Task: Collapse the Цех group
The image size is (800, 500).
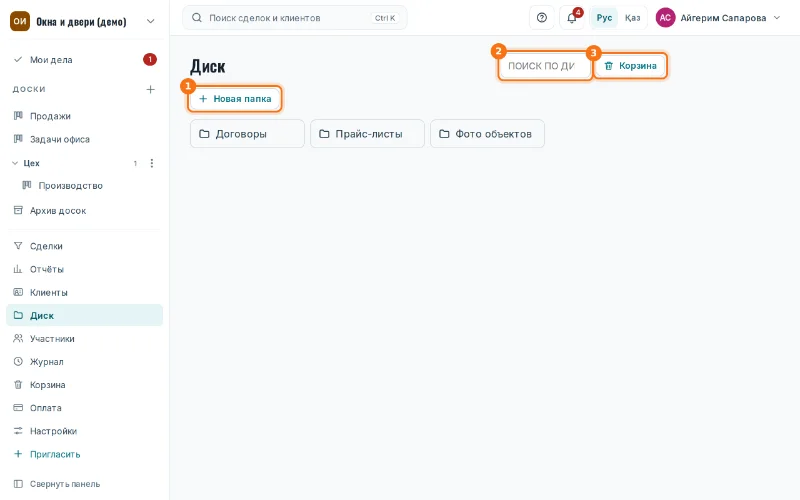Action: pos(15,163)
